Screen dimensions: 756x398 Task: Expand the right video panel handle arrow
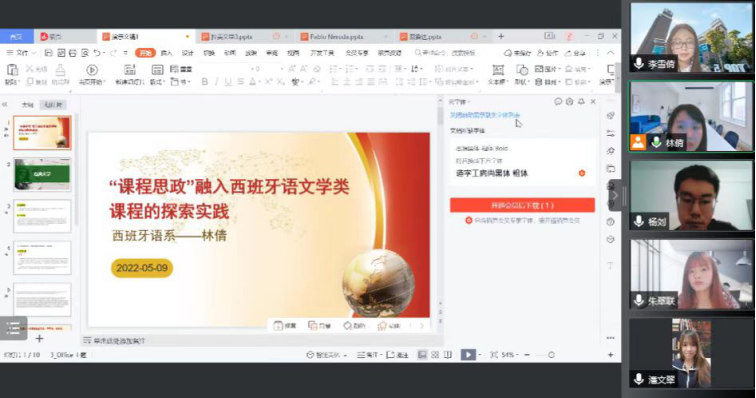click(615, 195)
